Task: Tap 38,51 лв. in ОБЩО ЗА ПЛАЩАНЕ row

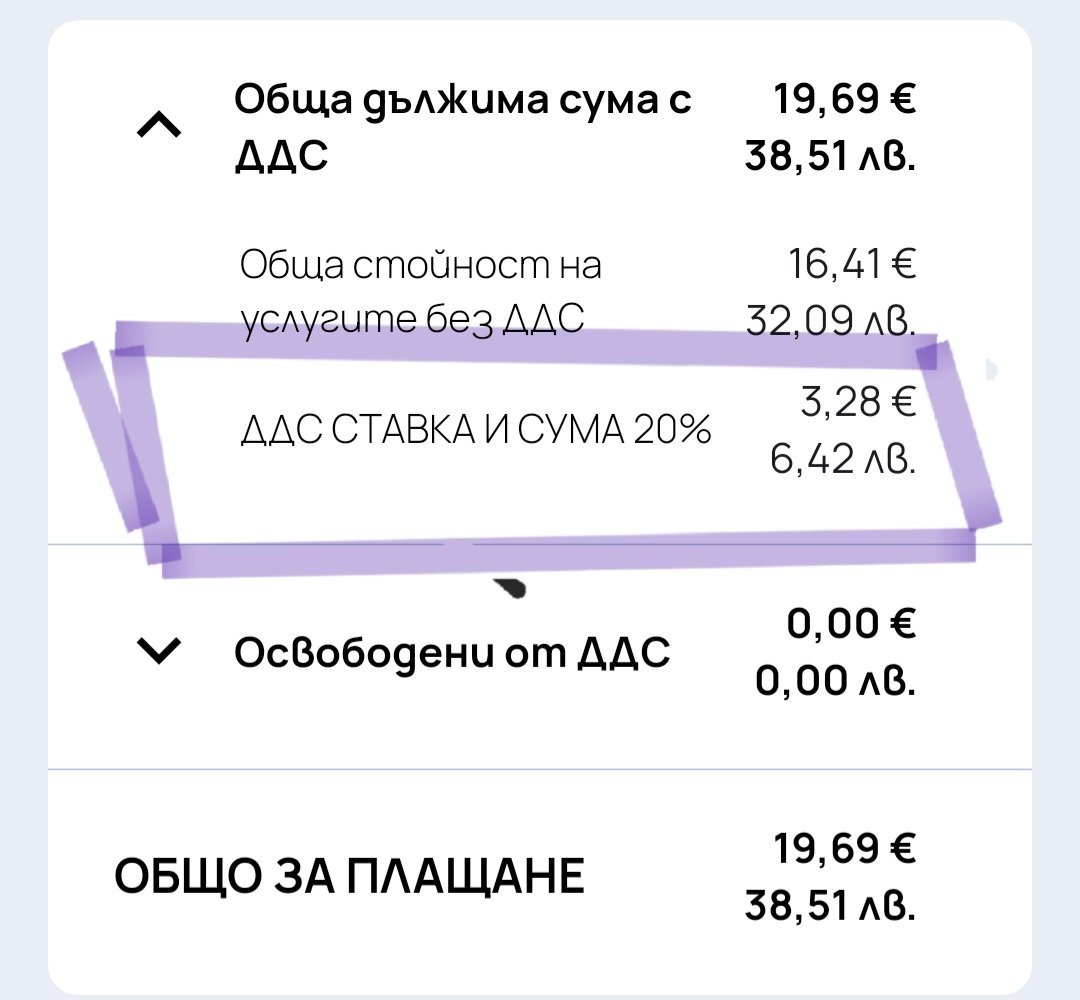Action: click(832, 906)
